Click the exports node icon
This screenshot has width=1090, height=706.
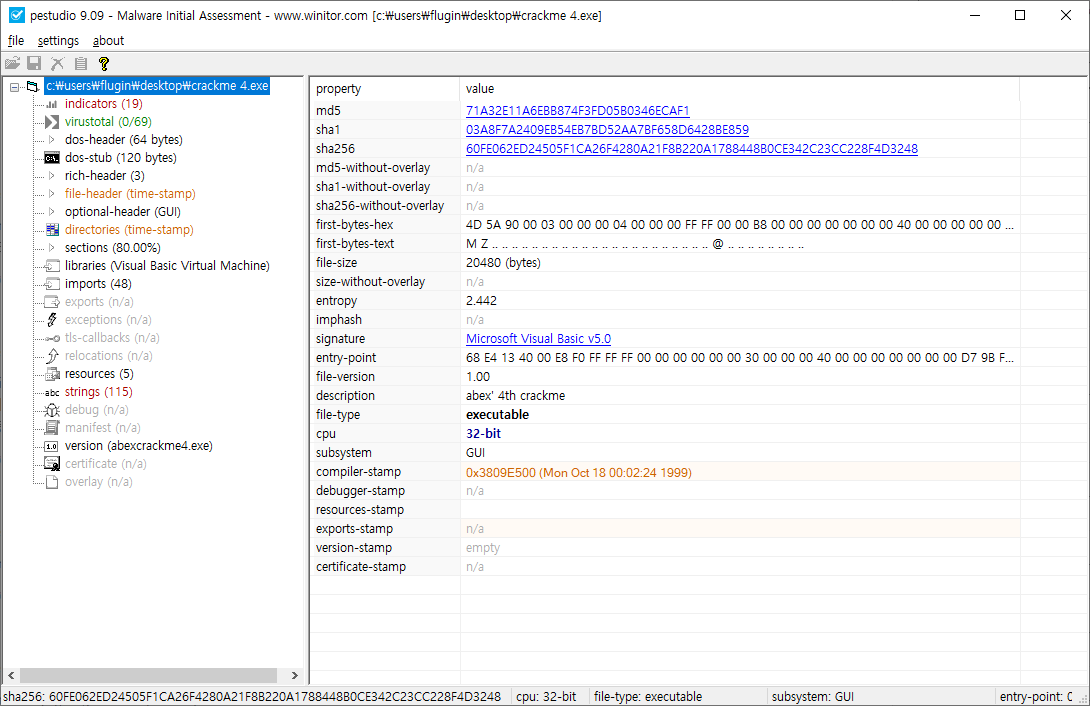[x=52, y=302]
